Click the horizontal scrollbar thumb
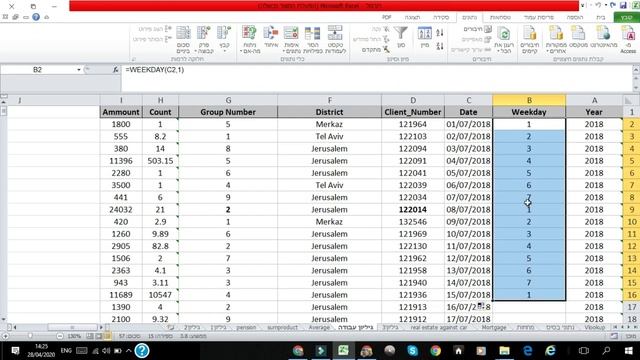This screenshot has height=360, width=640. [72, 327]
